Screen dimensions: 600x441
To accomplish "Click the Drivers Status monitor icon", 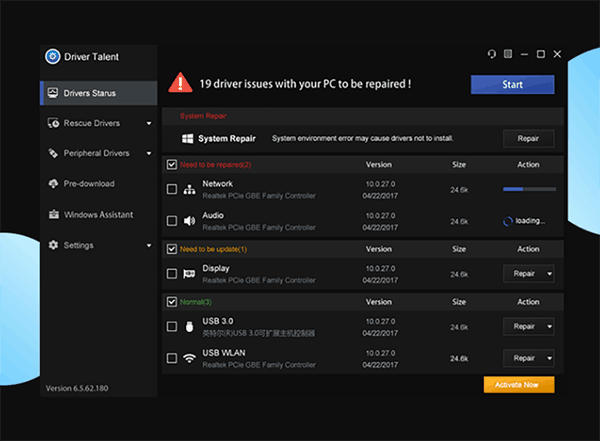I will (x=53, y=93).
